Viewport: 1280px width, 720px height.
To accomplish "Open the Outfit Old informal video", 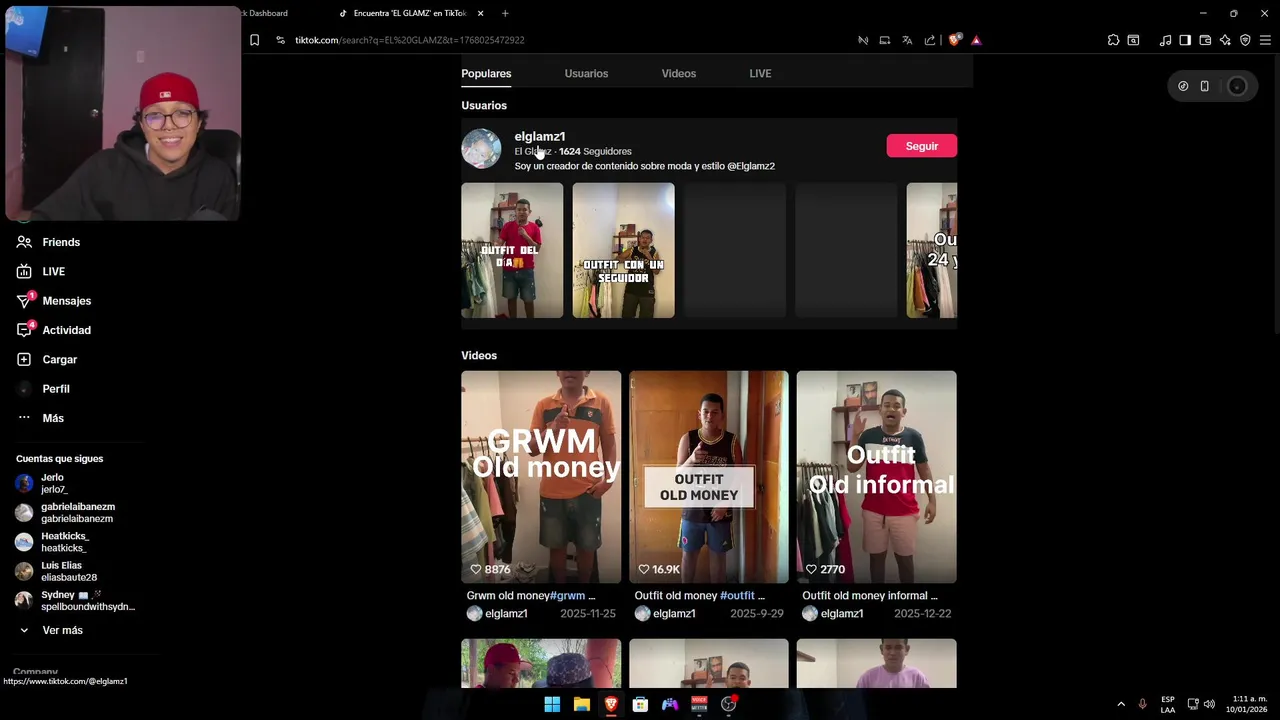I will point(876,477).
